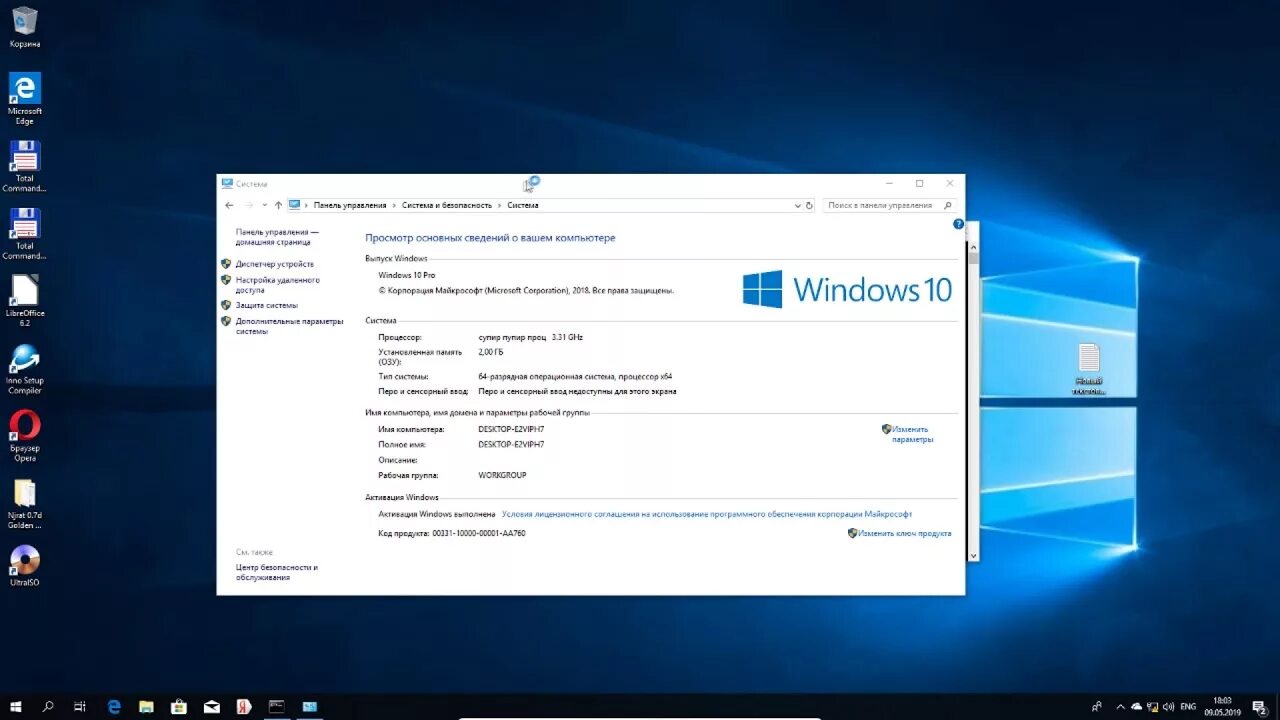Open the UltraISO desktop shortcut
1280x720 pixels.
tap(24, 565)
